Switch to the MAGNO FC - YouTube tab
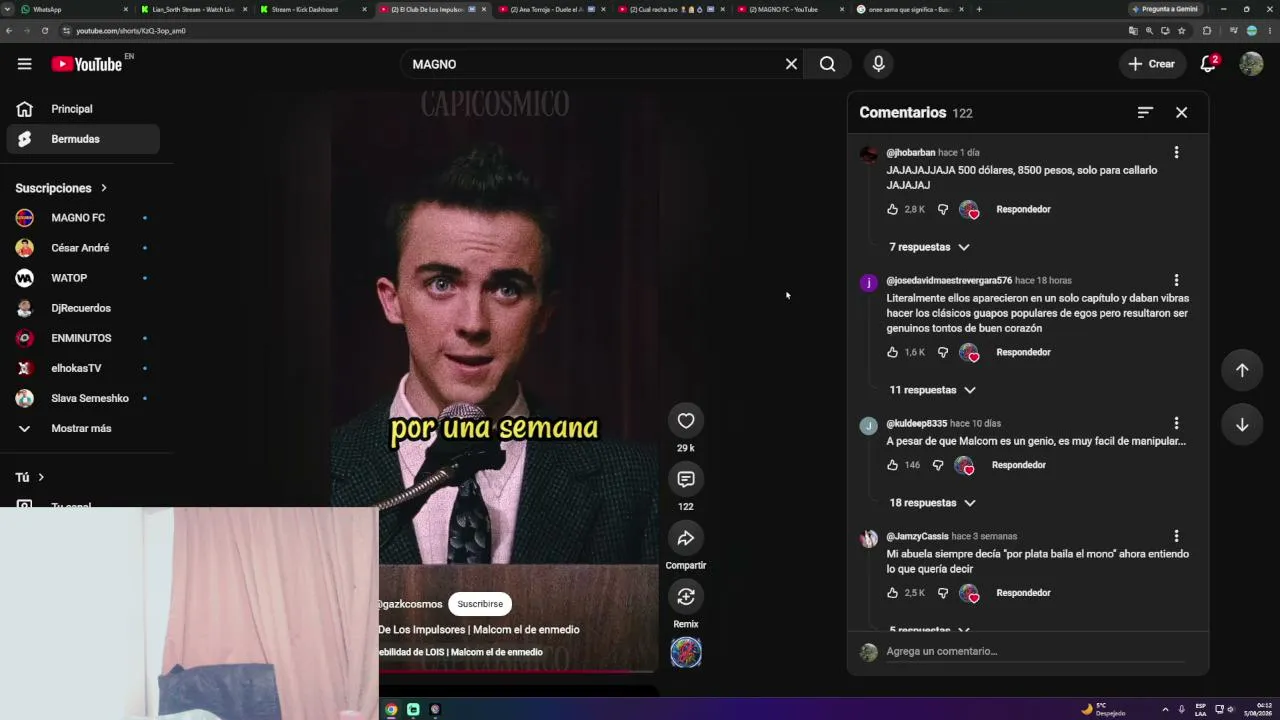Screen dimensions: 1280x720 point(790,9)
